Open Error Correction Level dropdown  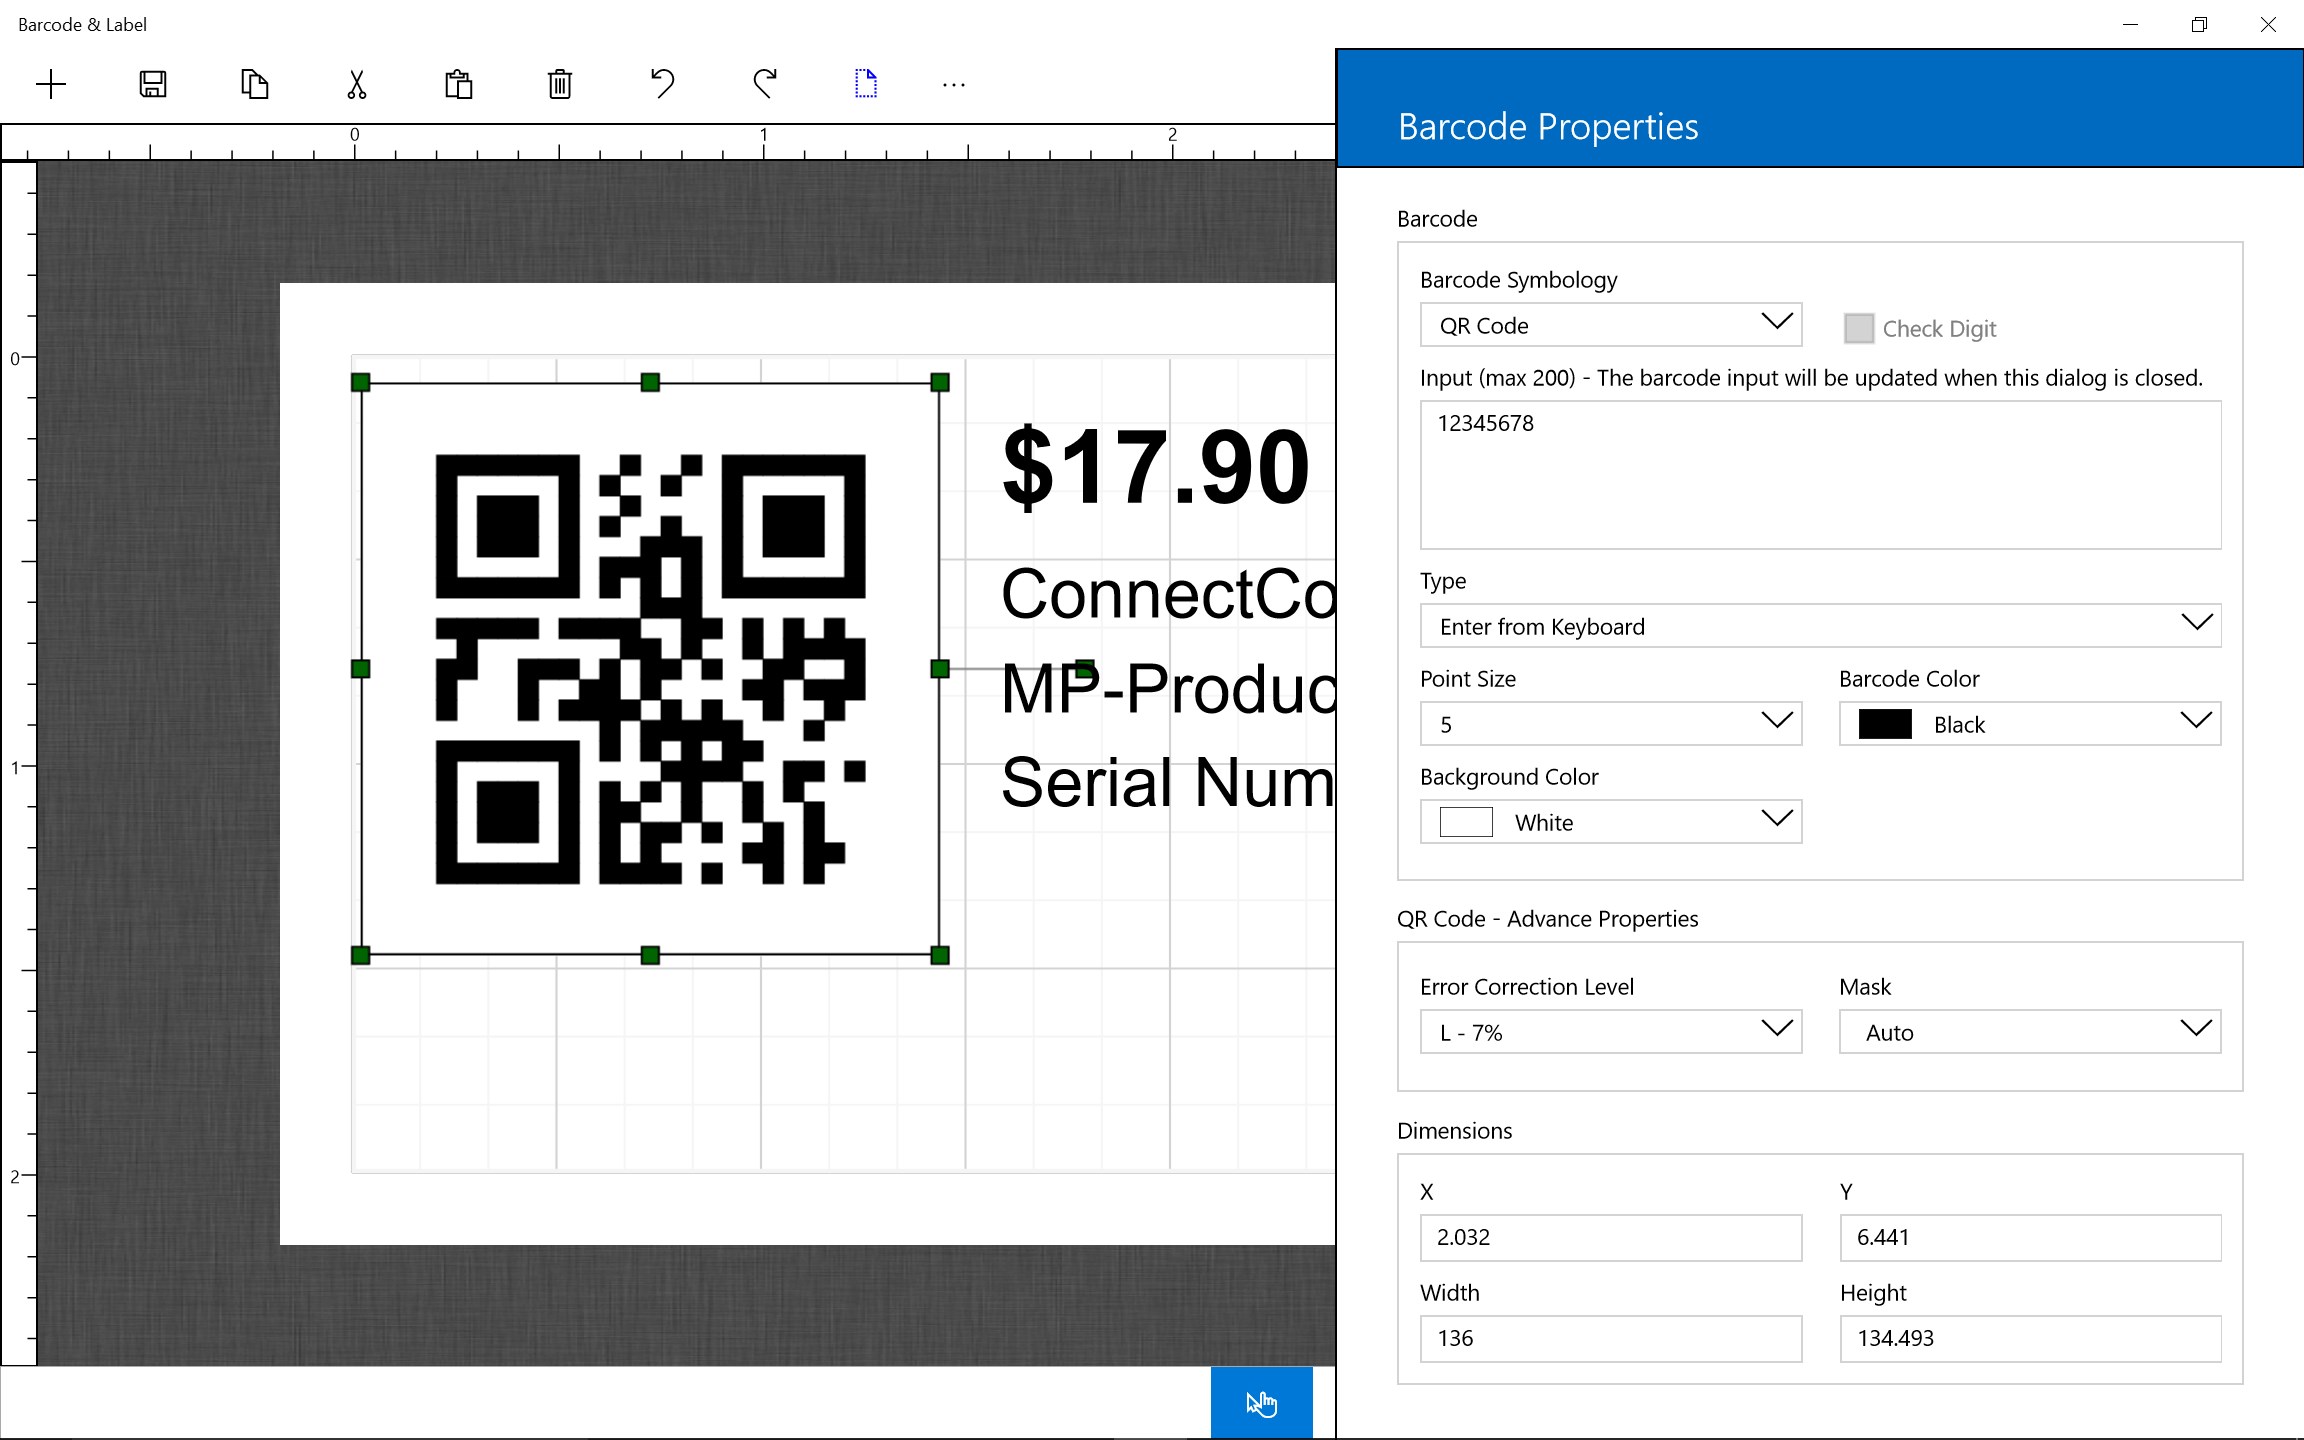(x=1610, y=1032)
